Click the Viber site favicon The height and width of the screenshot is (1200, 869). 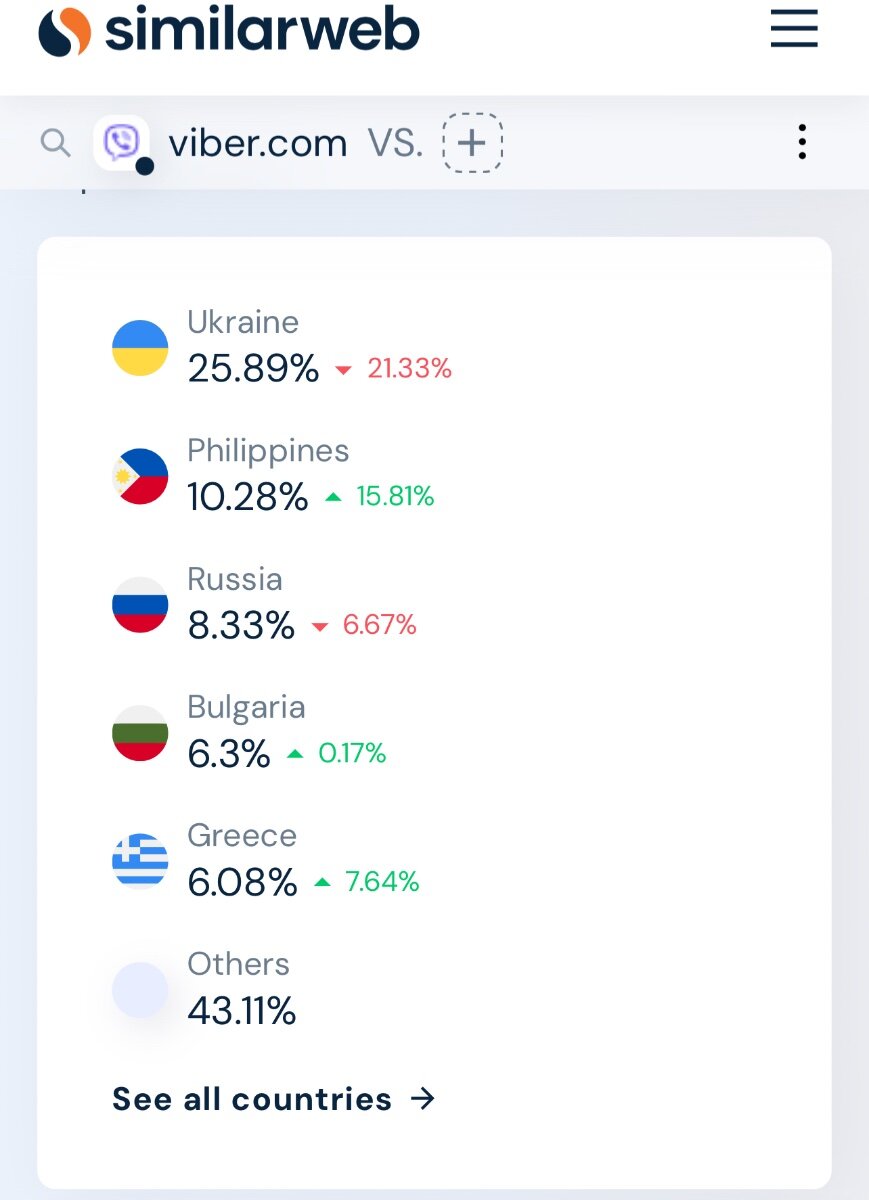coord(122,143)
